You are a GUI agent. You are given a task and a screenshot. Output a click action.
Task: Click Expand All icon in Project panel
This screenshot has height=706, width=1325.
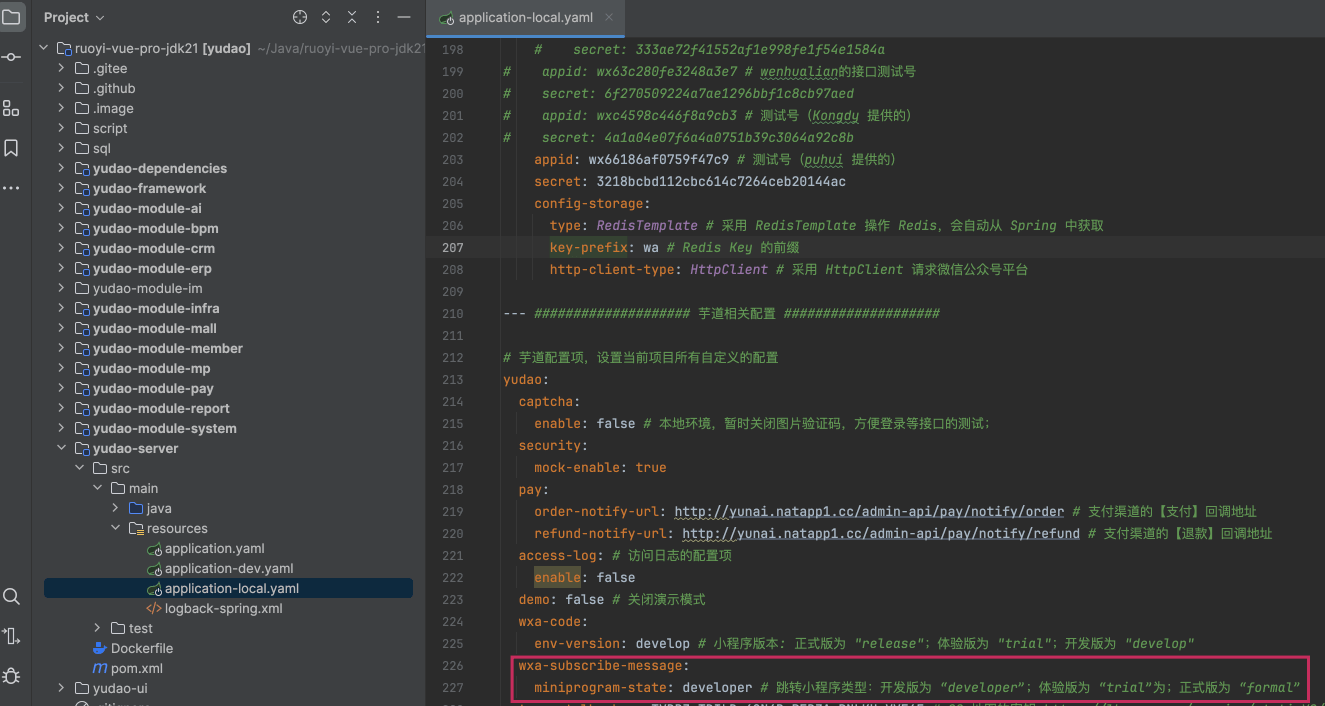click(x=326, y=17)
